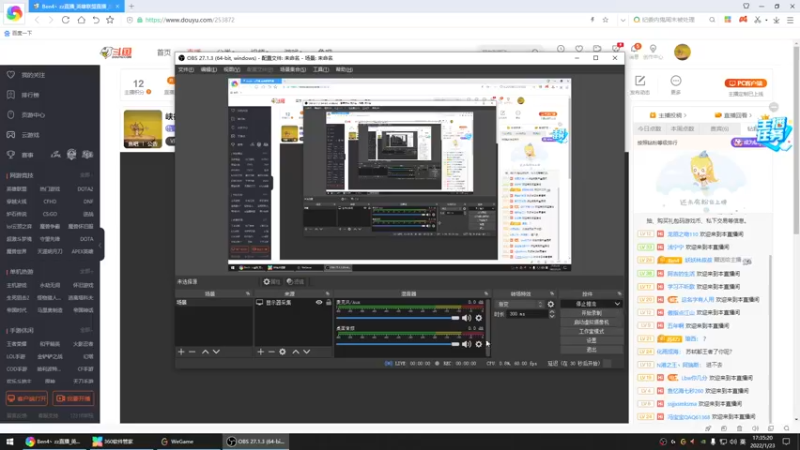800x450 pixels.
Task: Open OBS 工具 menu
Action: coord(321,69)
